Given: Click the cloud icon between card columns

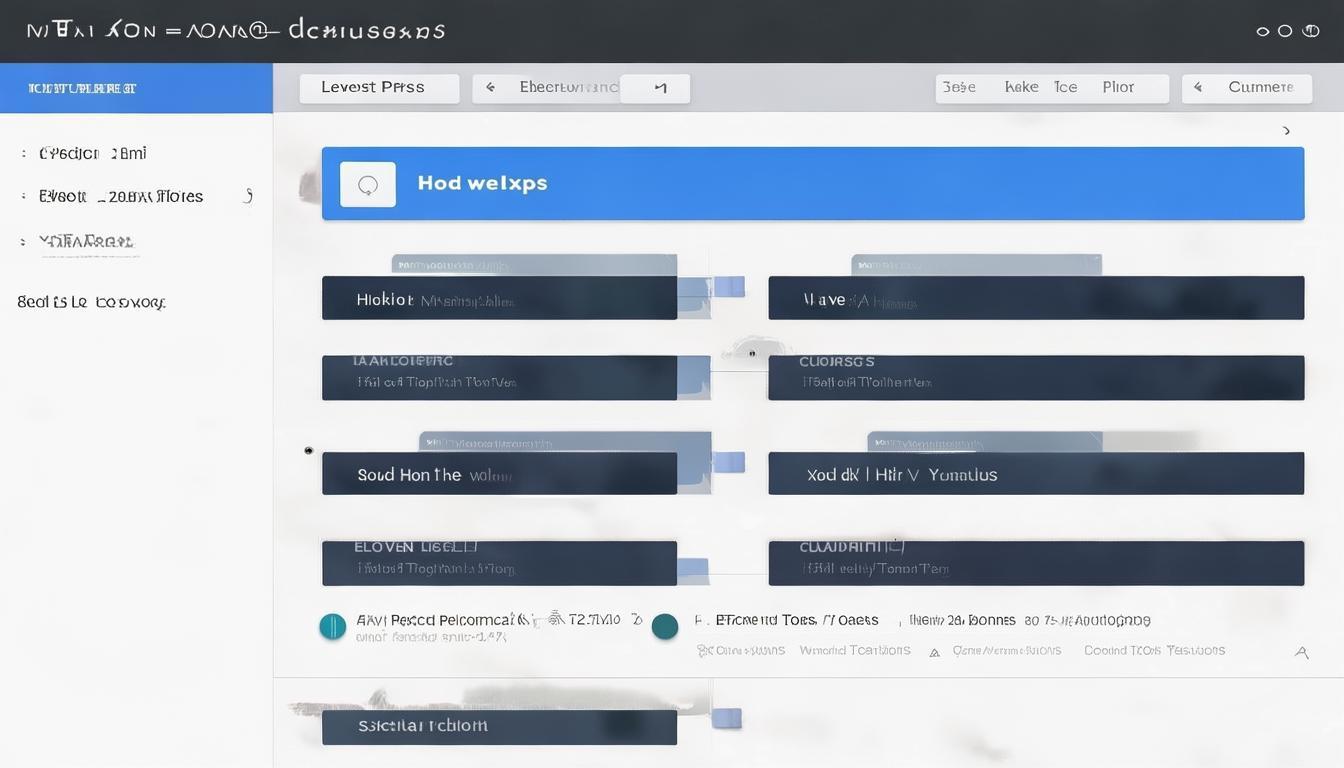Looking at the screenshot, I should tap(751, 350).
